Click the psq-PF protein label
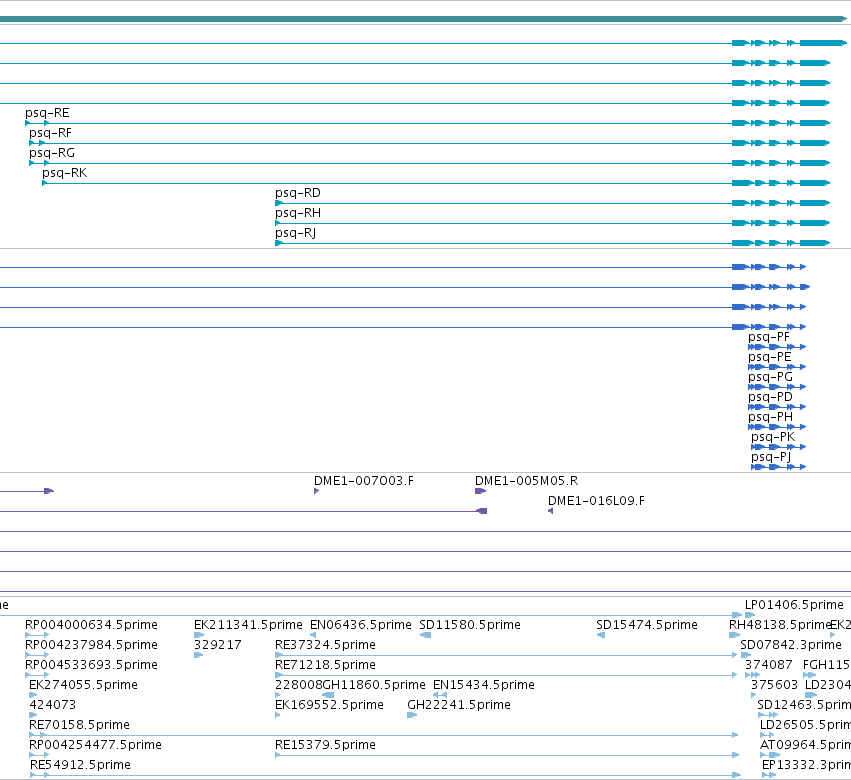 coord(769,337)
